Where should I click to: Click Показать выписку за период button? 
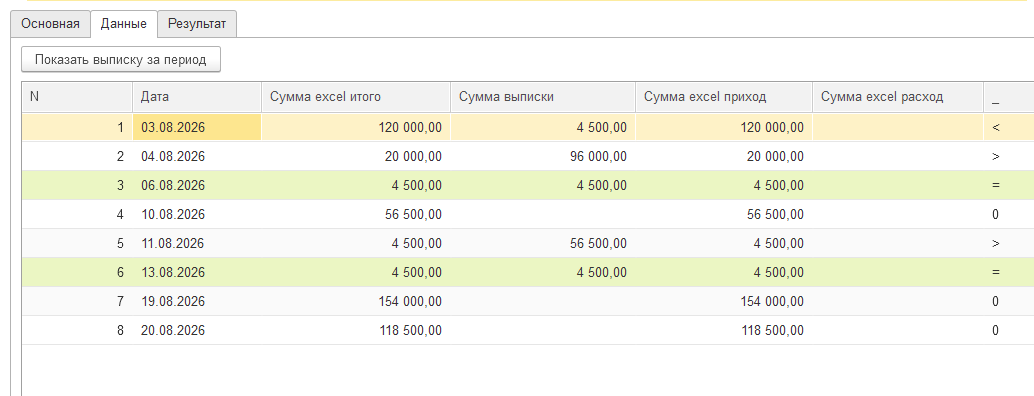pos(121,59)
